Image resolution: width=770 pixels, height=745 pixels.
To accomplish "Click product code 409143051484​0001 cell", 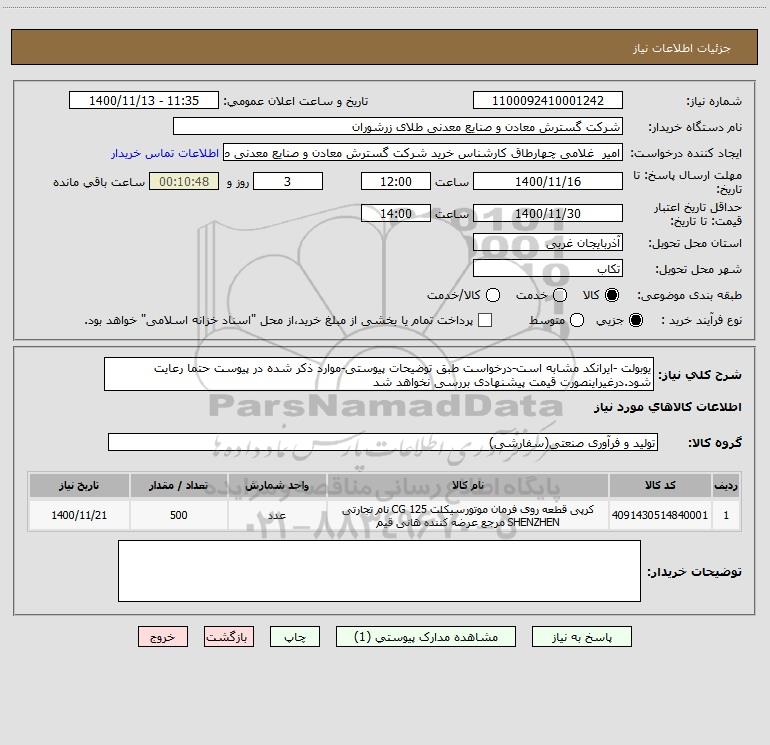I will (x=660, y=515).
